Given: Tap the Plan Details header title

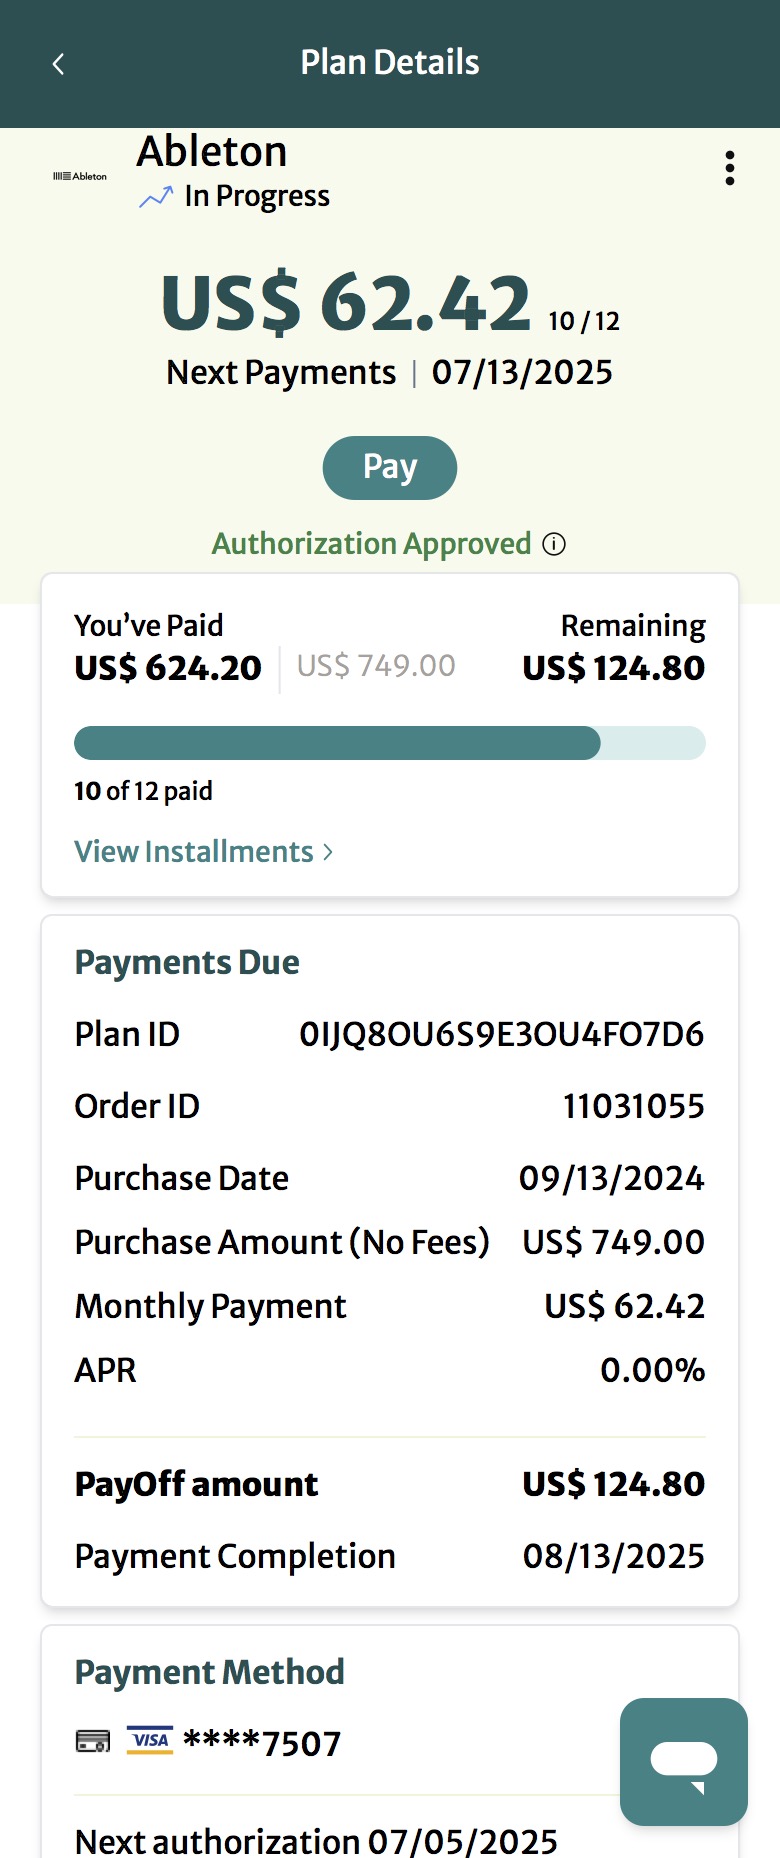Looking at the screenshot, I should (x=390, y=62).
